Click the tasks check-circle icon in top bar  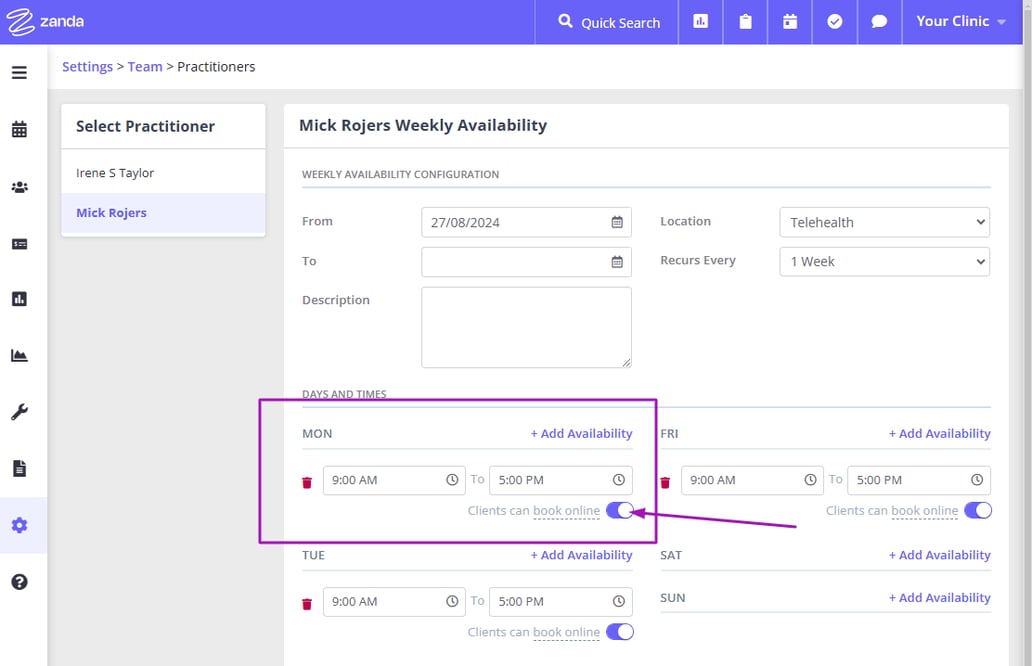tap(834, 20)
